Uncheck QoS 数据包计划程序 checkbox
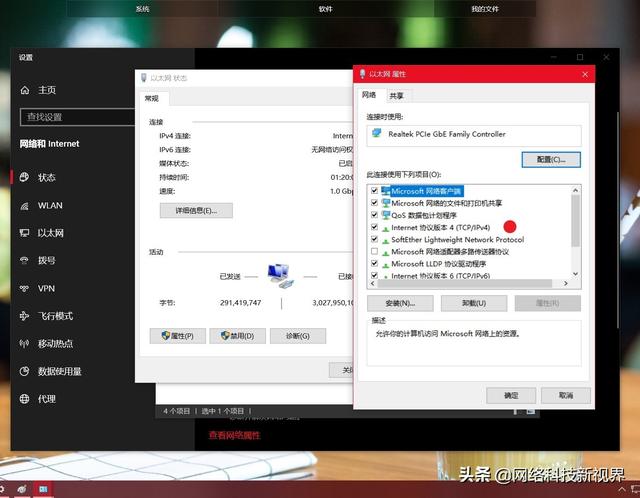 click(x=374, y=215)
